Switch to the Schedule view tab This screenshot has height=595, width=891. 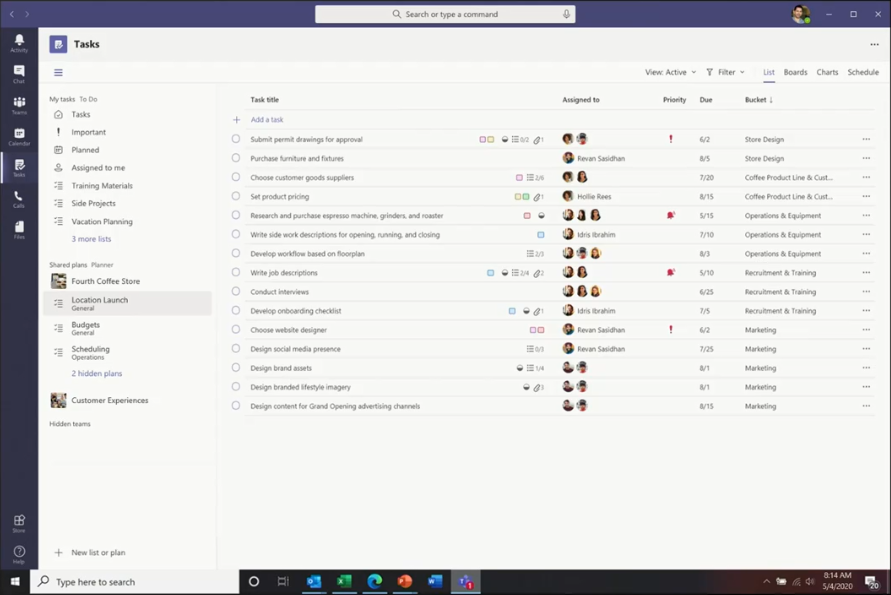863,72
